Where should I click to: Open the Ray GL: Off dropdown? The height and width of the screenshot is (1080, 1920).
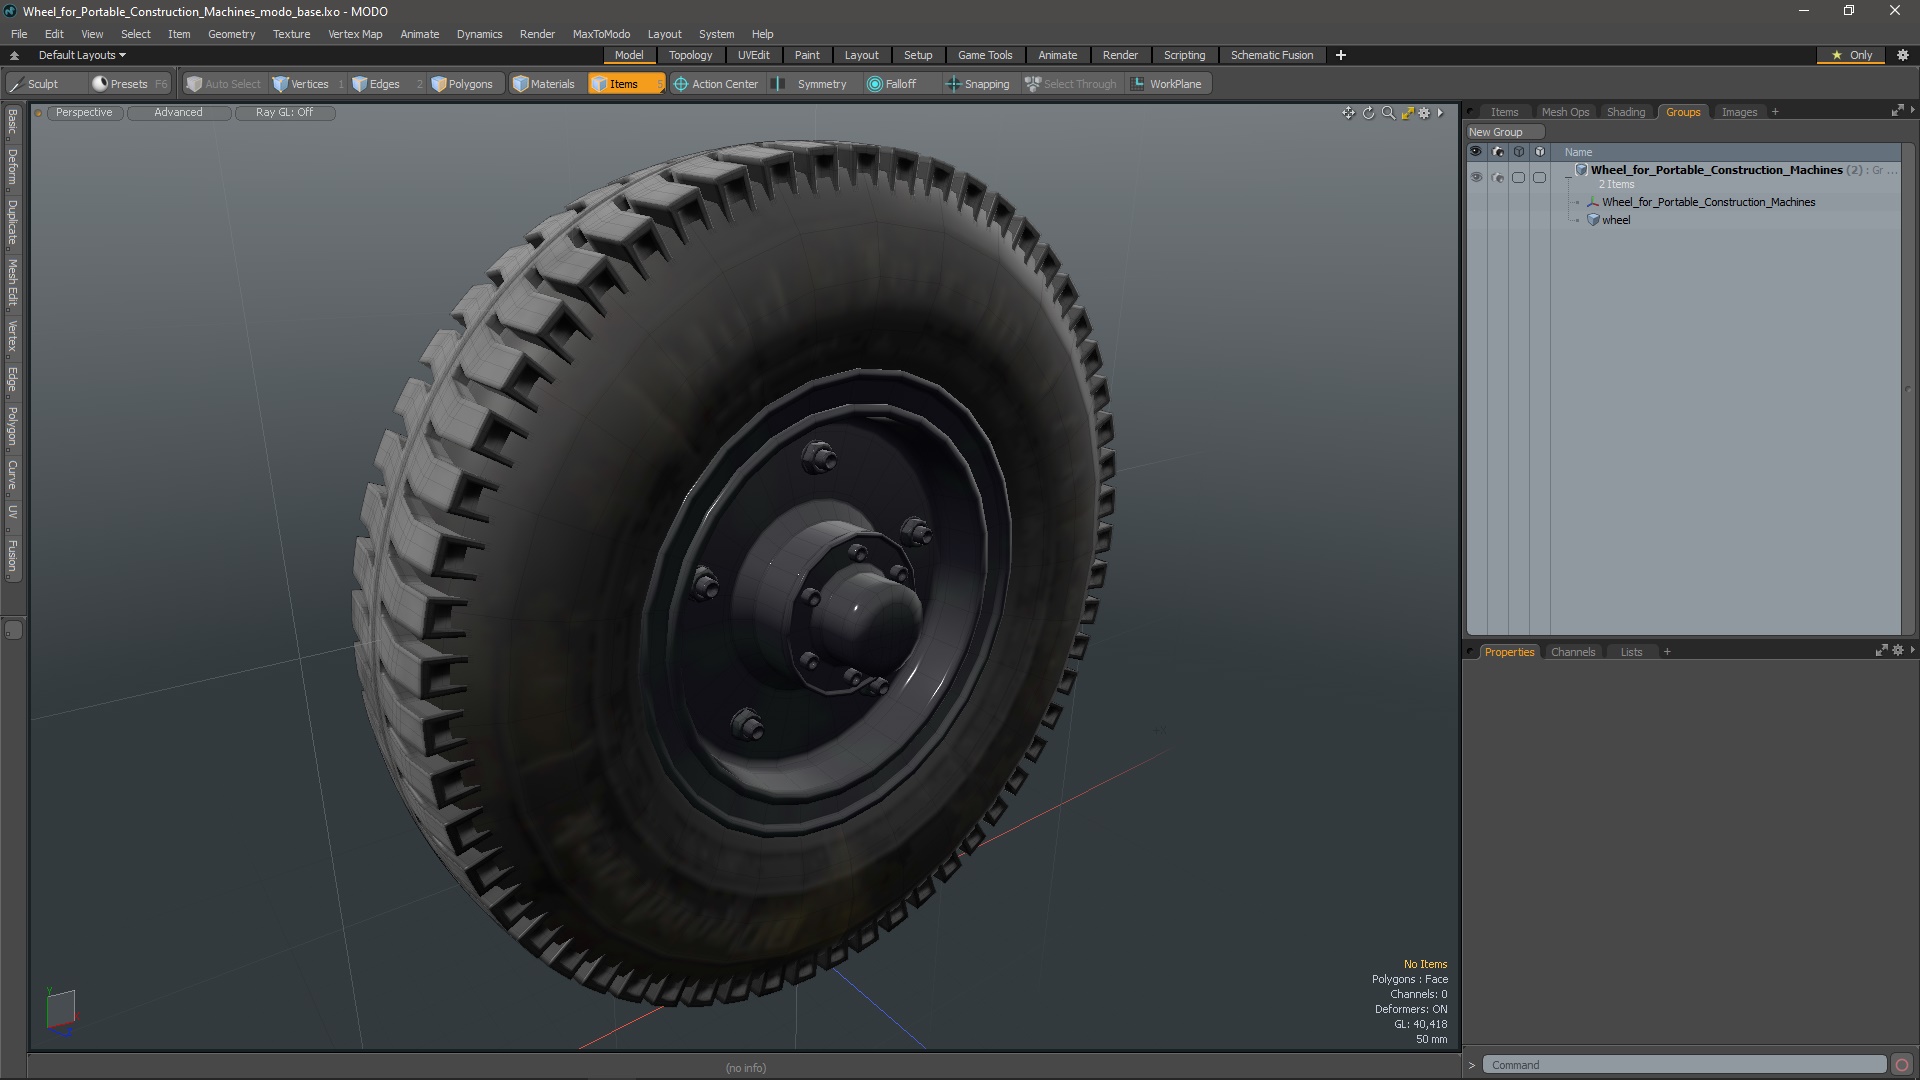(284, 113)
